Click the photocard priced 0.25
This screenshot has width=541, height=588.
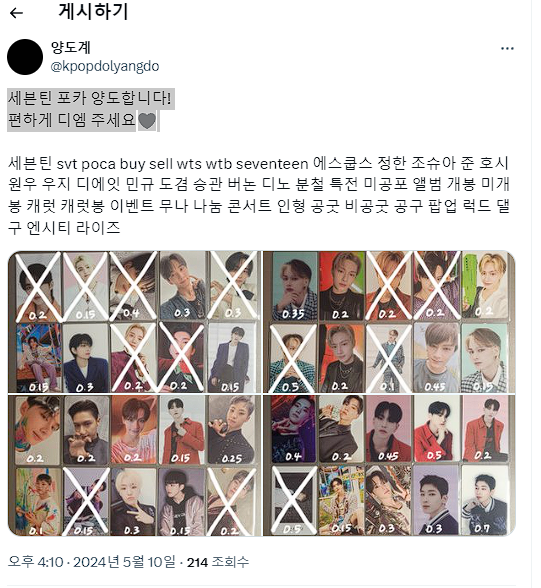pos(231,430)
